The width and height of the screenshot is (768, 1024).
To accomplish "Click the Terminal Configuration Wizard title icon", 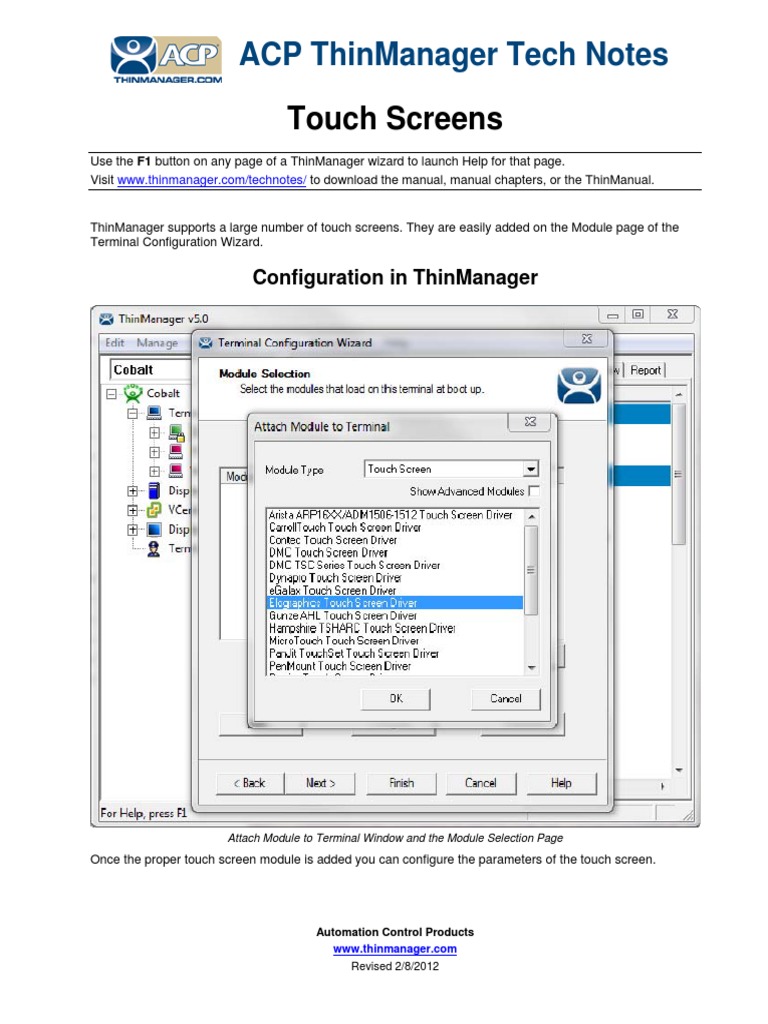I will pyautogui.click(x=205, y=342).
